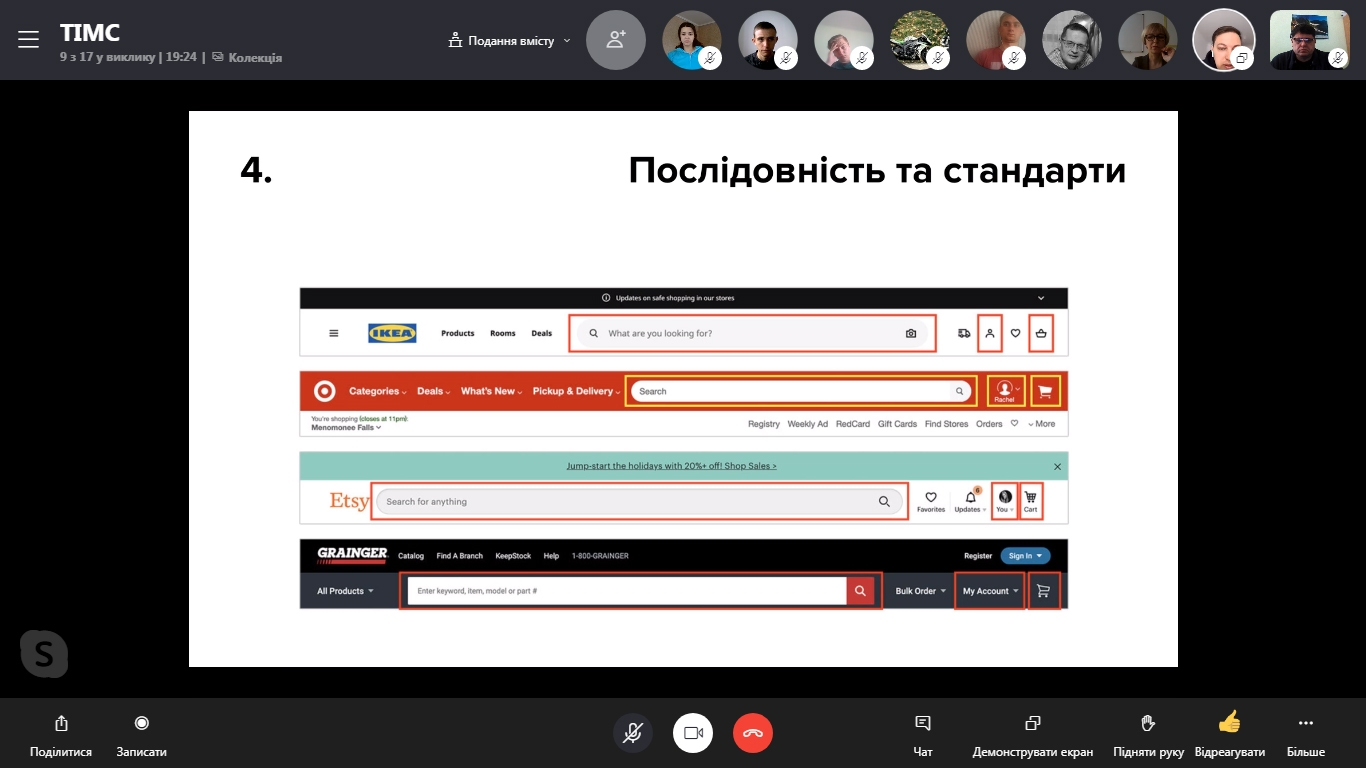Turn on the video camera
This screenshot has height=768, width=1366.
pyautogui.click(x=693, y=733)
